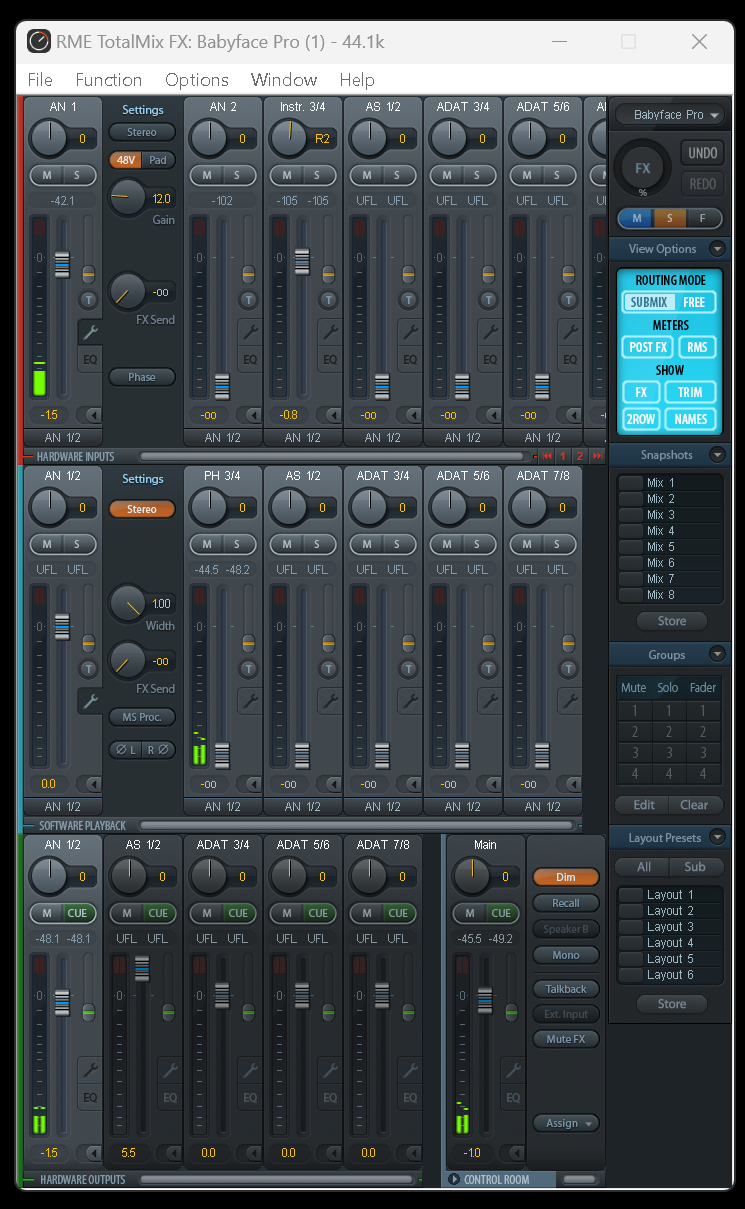Click the Software Playback horizontal scrollbar

tap(357, 825)
